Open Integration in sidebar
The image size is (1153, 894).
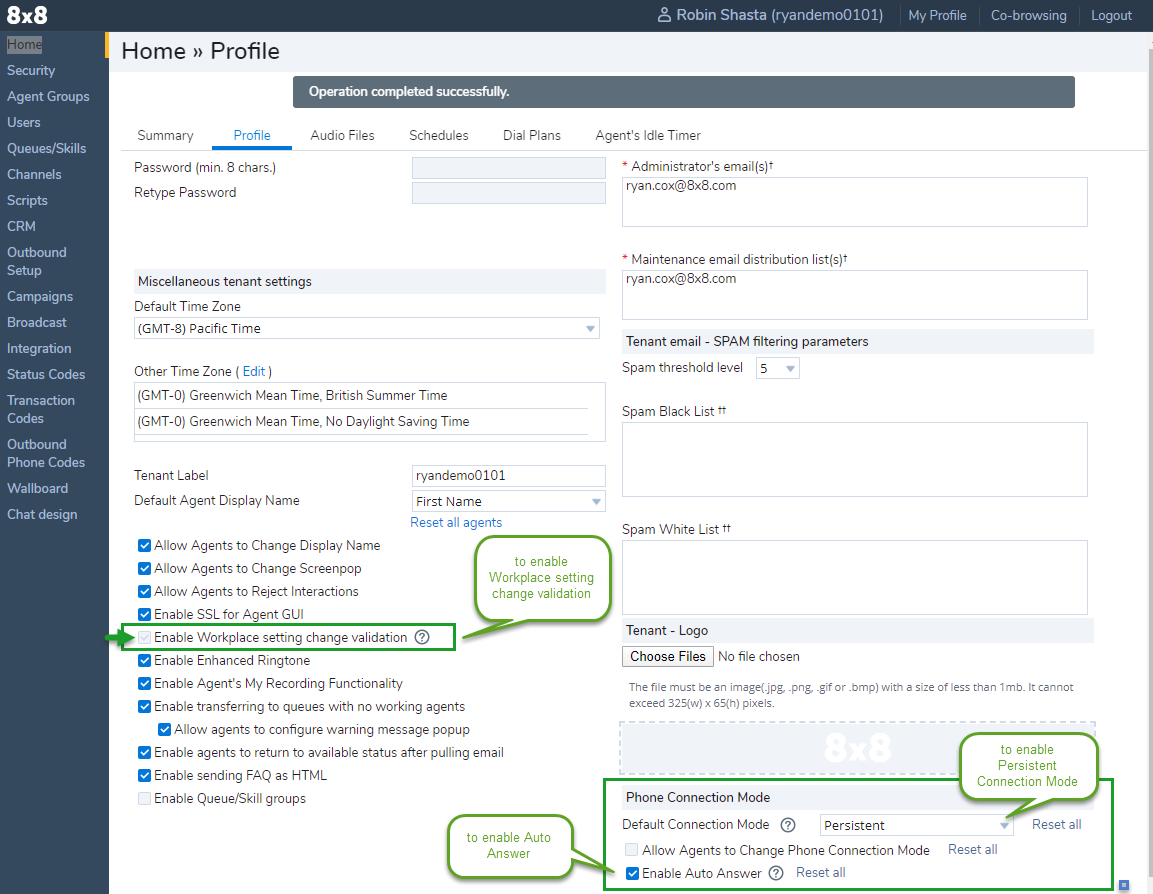pos(39,348)
